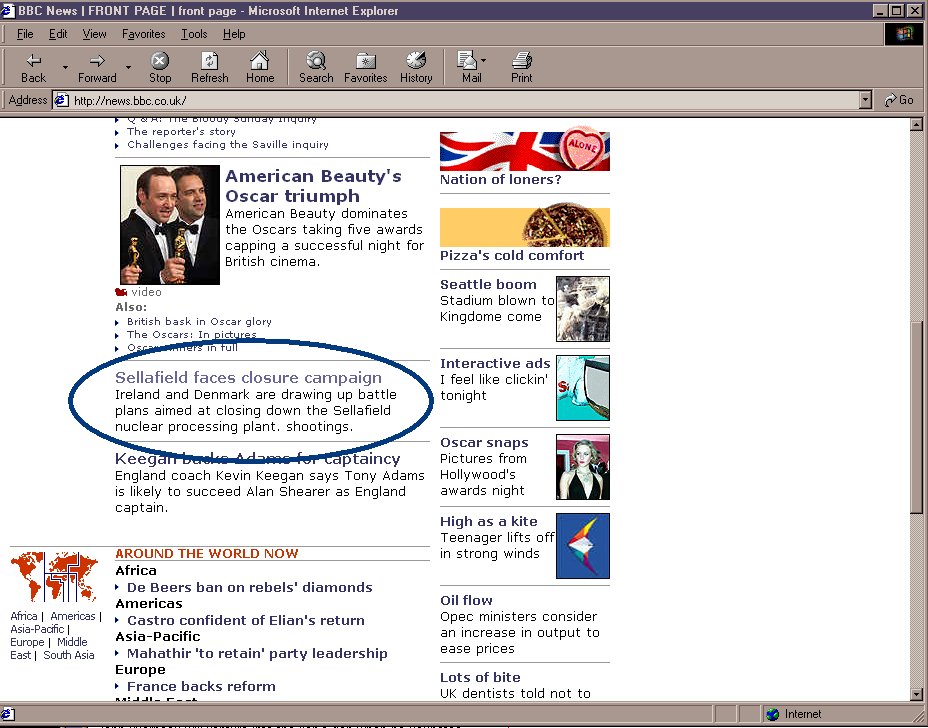Viewport: 928px width, 728px height.
Task: Stop the page from loading
Action: 160,67
